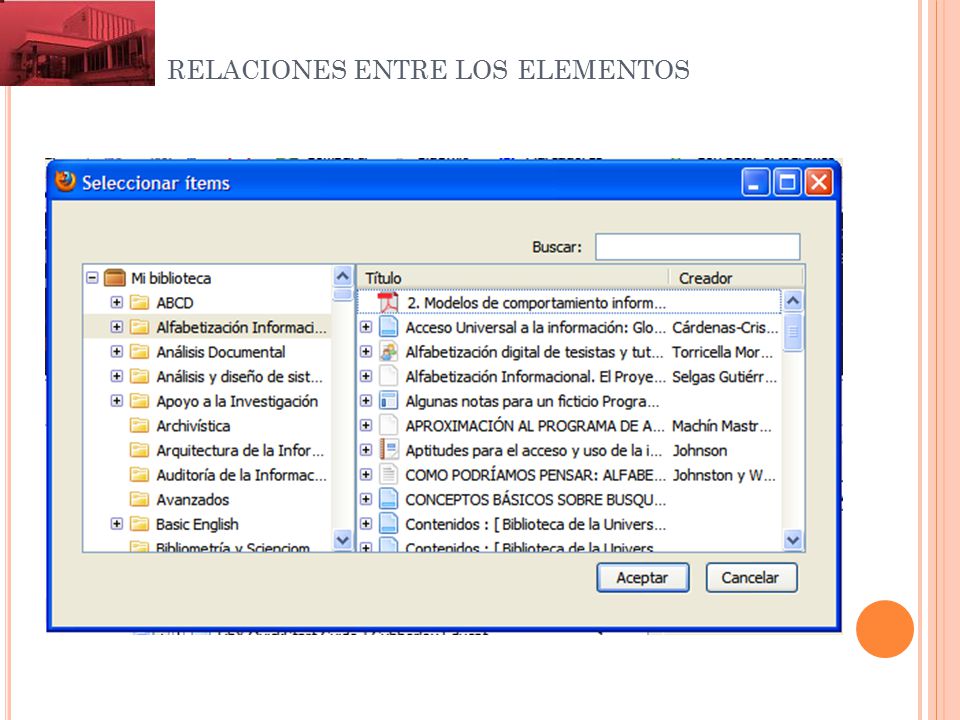This screenshot has height=720, width=960.
Task: Click the Avanzados folder icon
Action: (140, 499)
